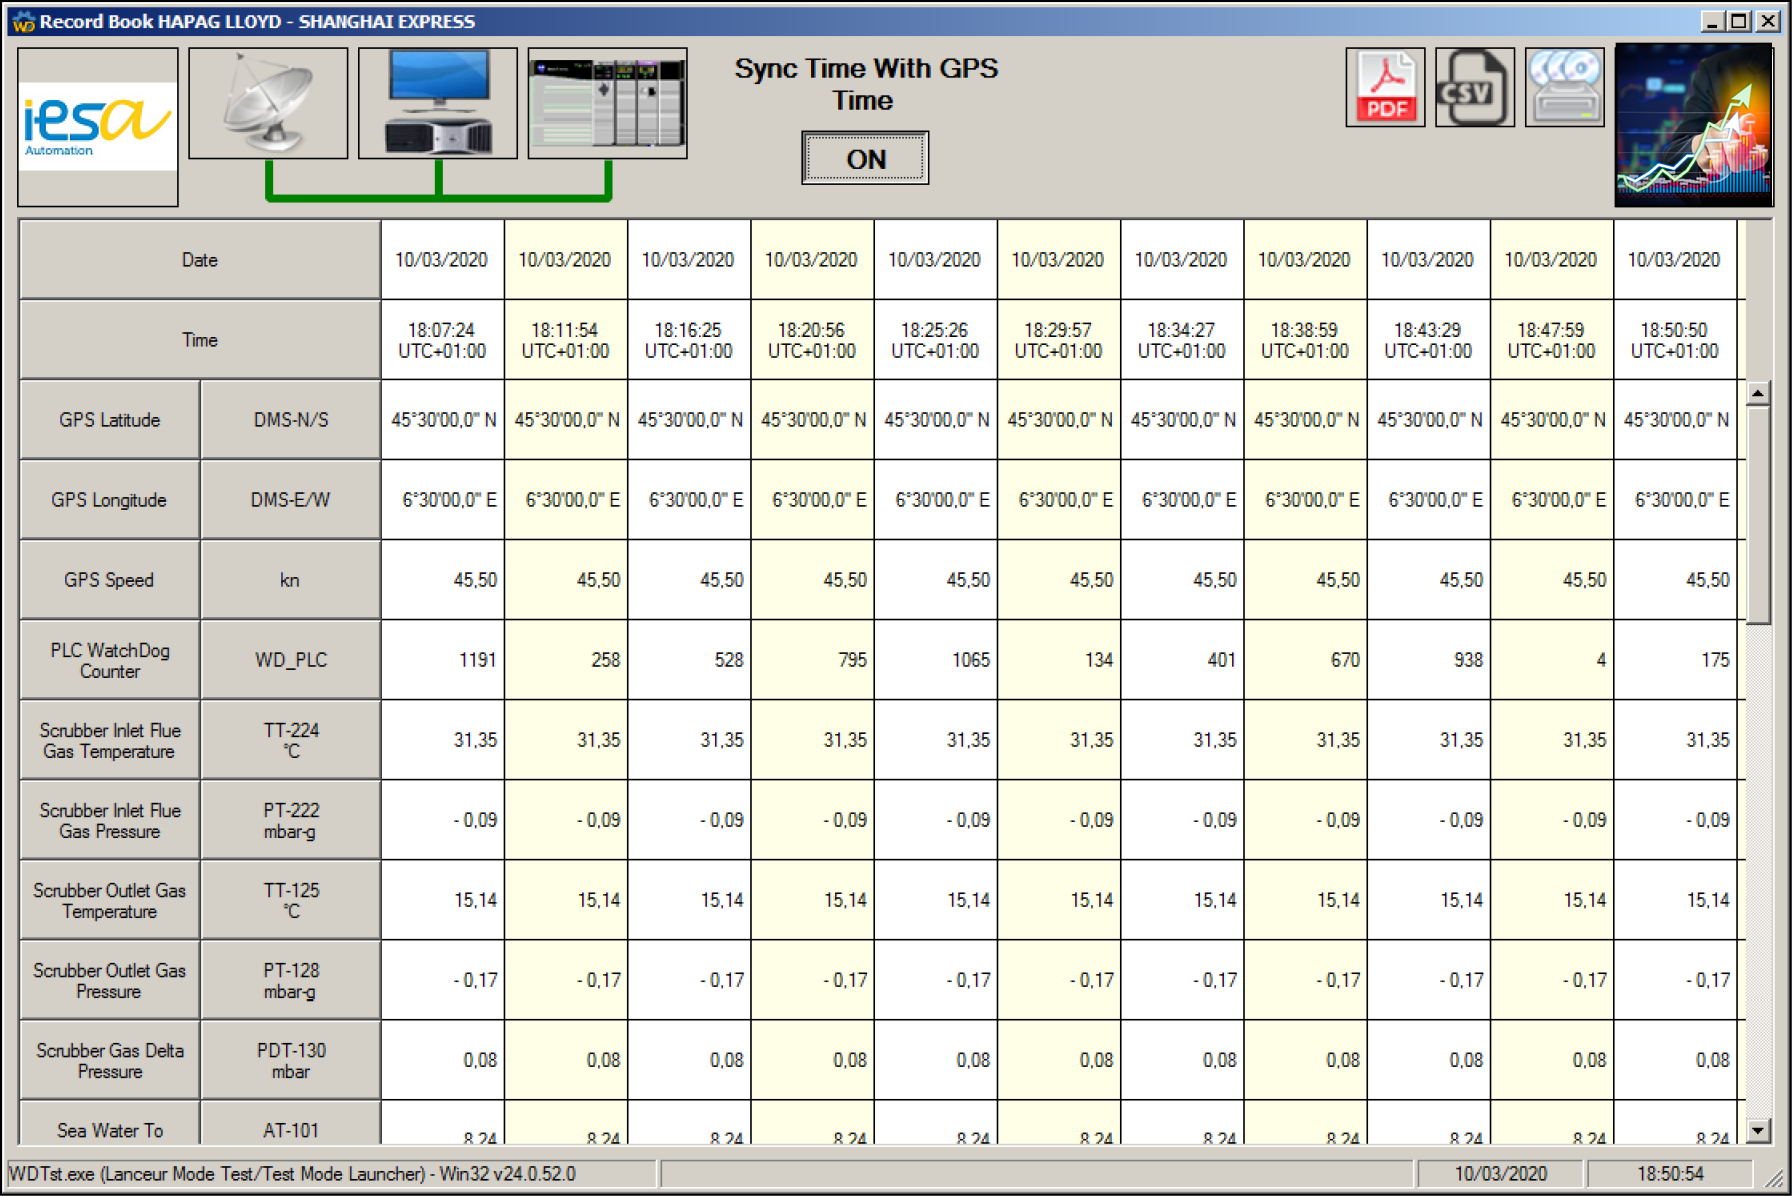The image size is (1792, 1196).
Task: Click the DMS-N/S unit cell
Action: point(291,420)
